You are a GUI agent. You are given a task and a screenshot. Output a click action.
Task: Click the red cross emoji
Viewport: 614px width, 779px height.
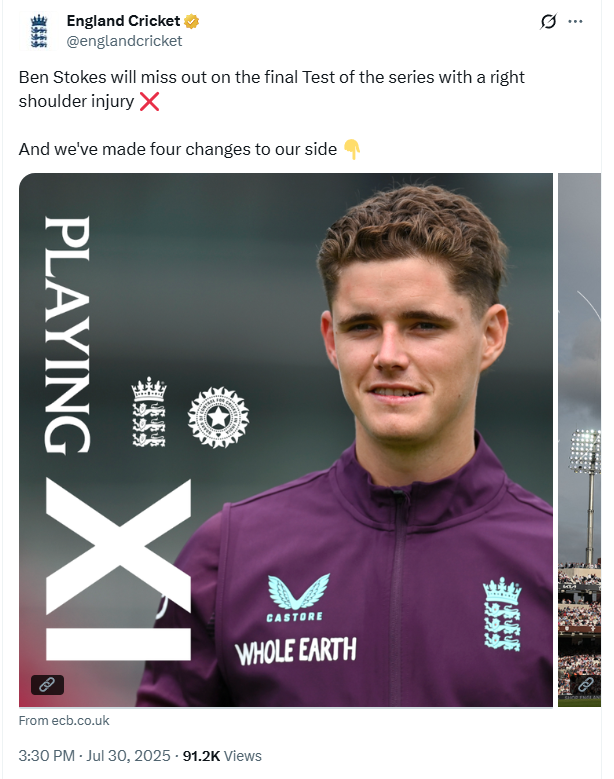(x=149, y=101)
